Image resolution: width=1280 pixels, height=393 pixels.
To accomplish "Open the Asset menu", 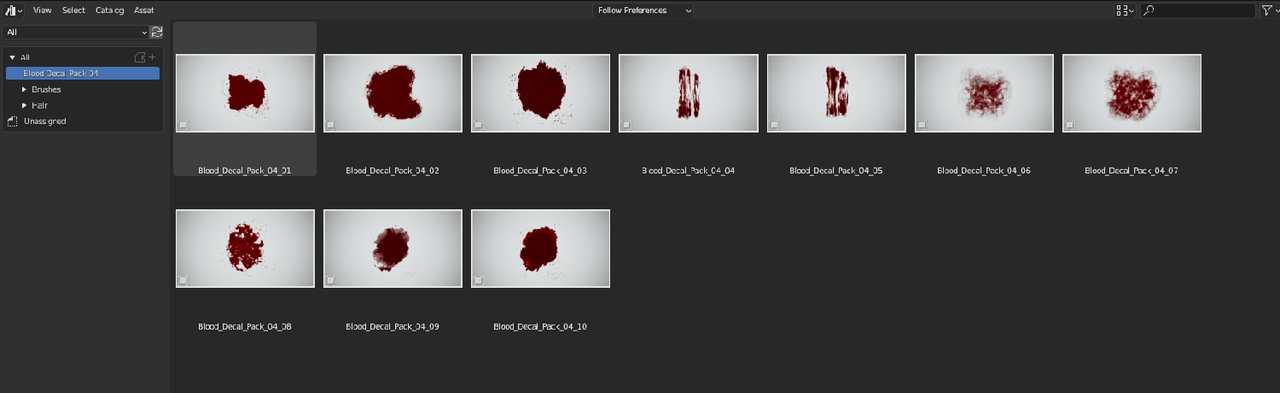I will pos(144,10).
